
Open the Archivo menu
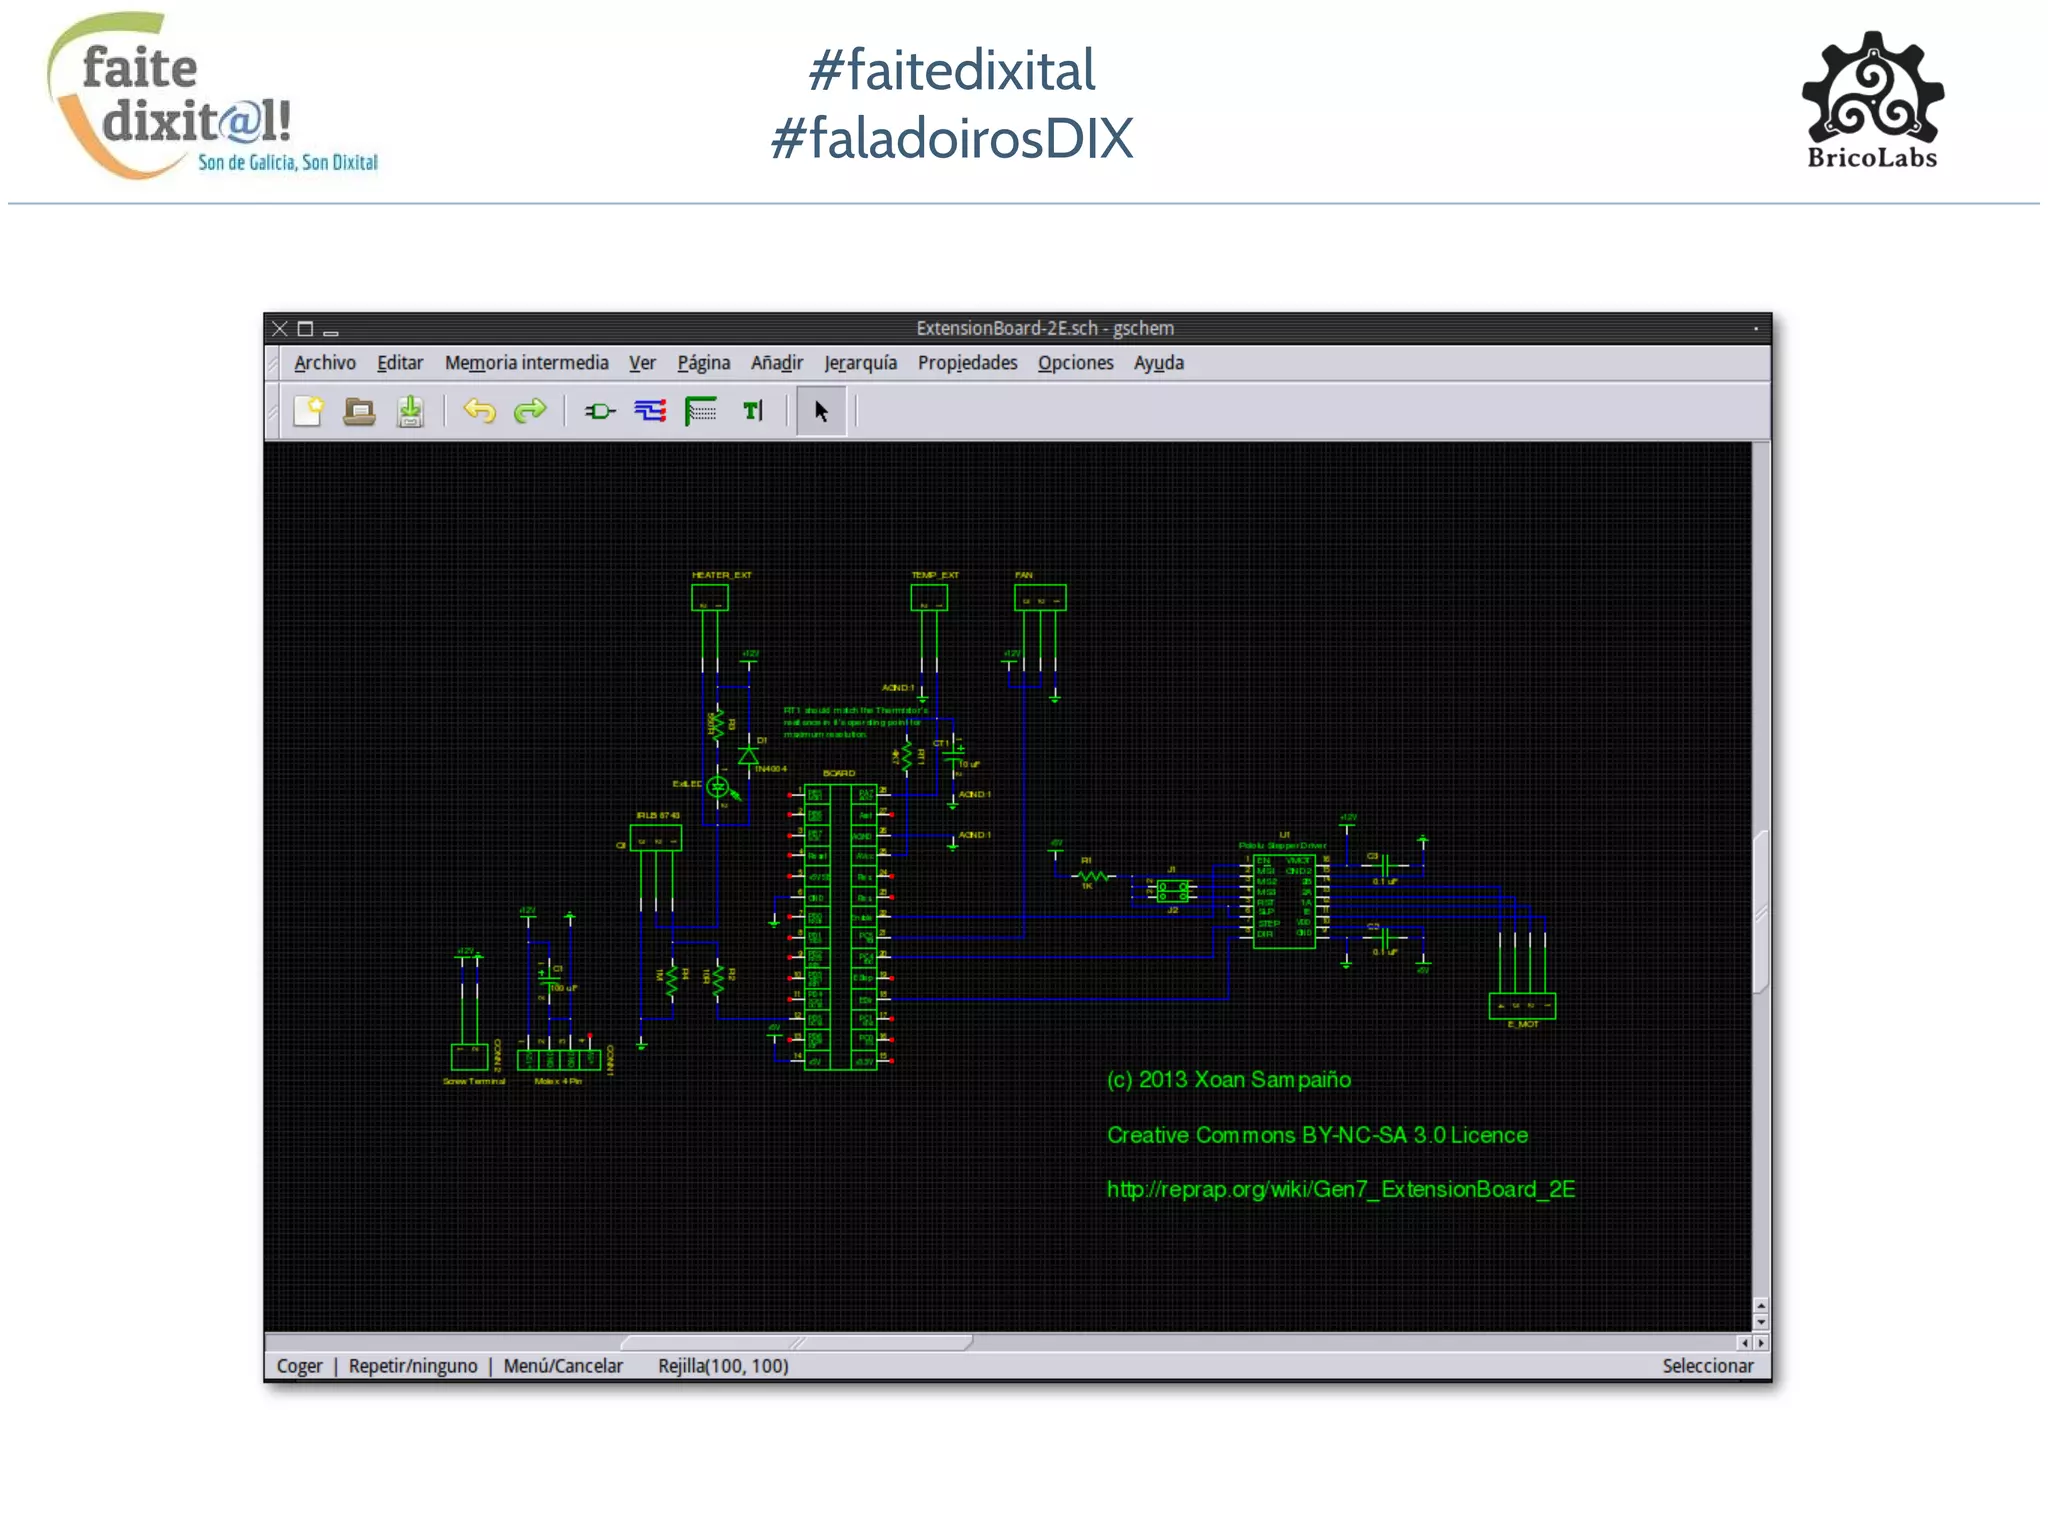coord(324,363)
